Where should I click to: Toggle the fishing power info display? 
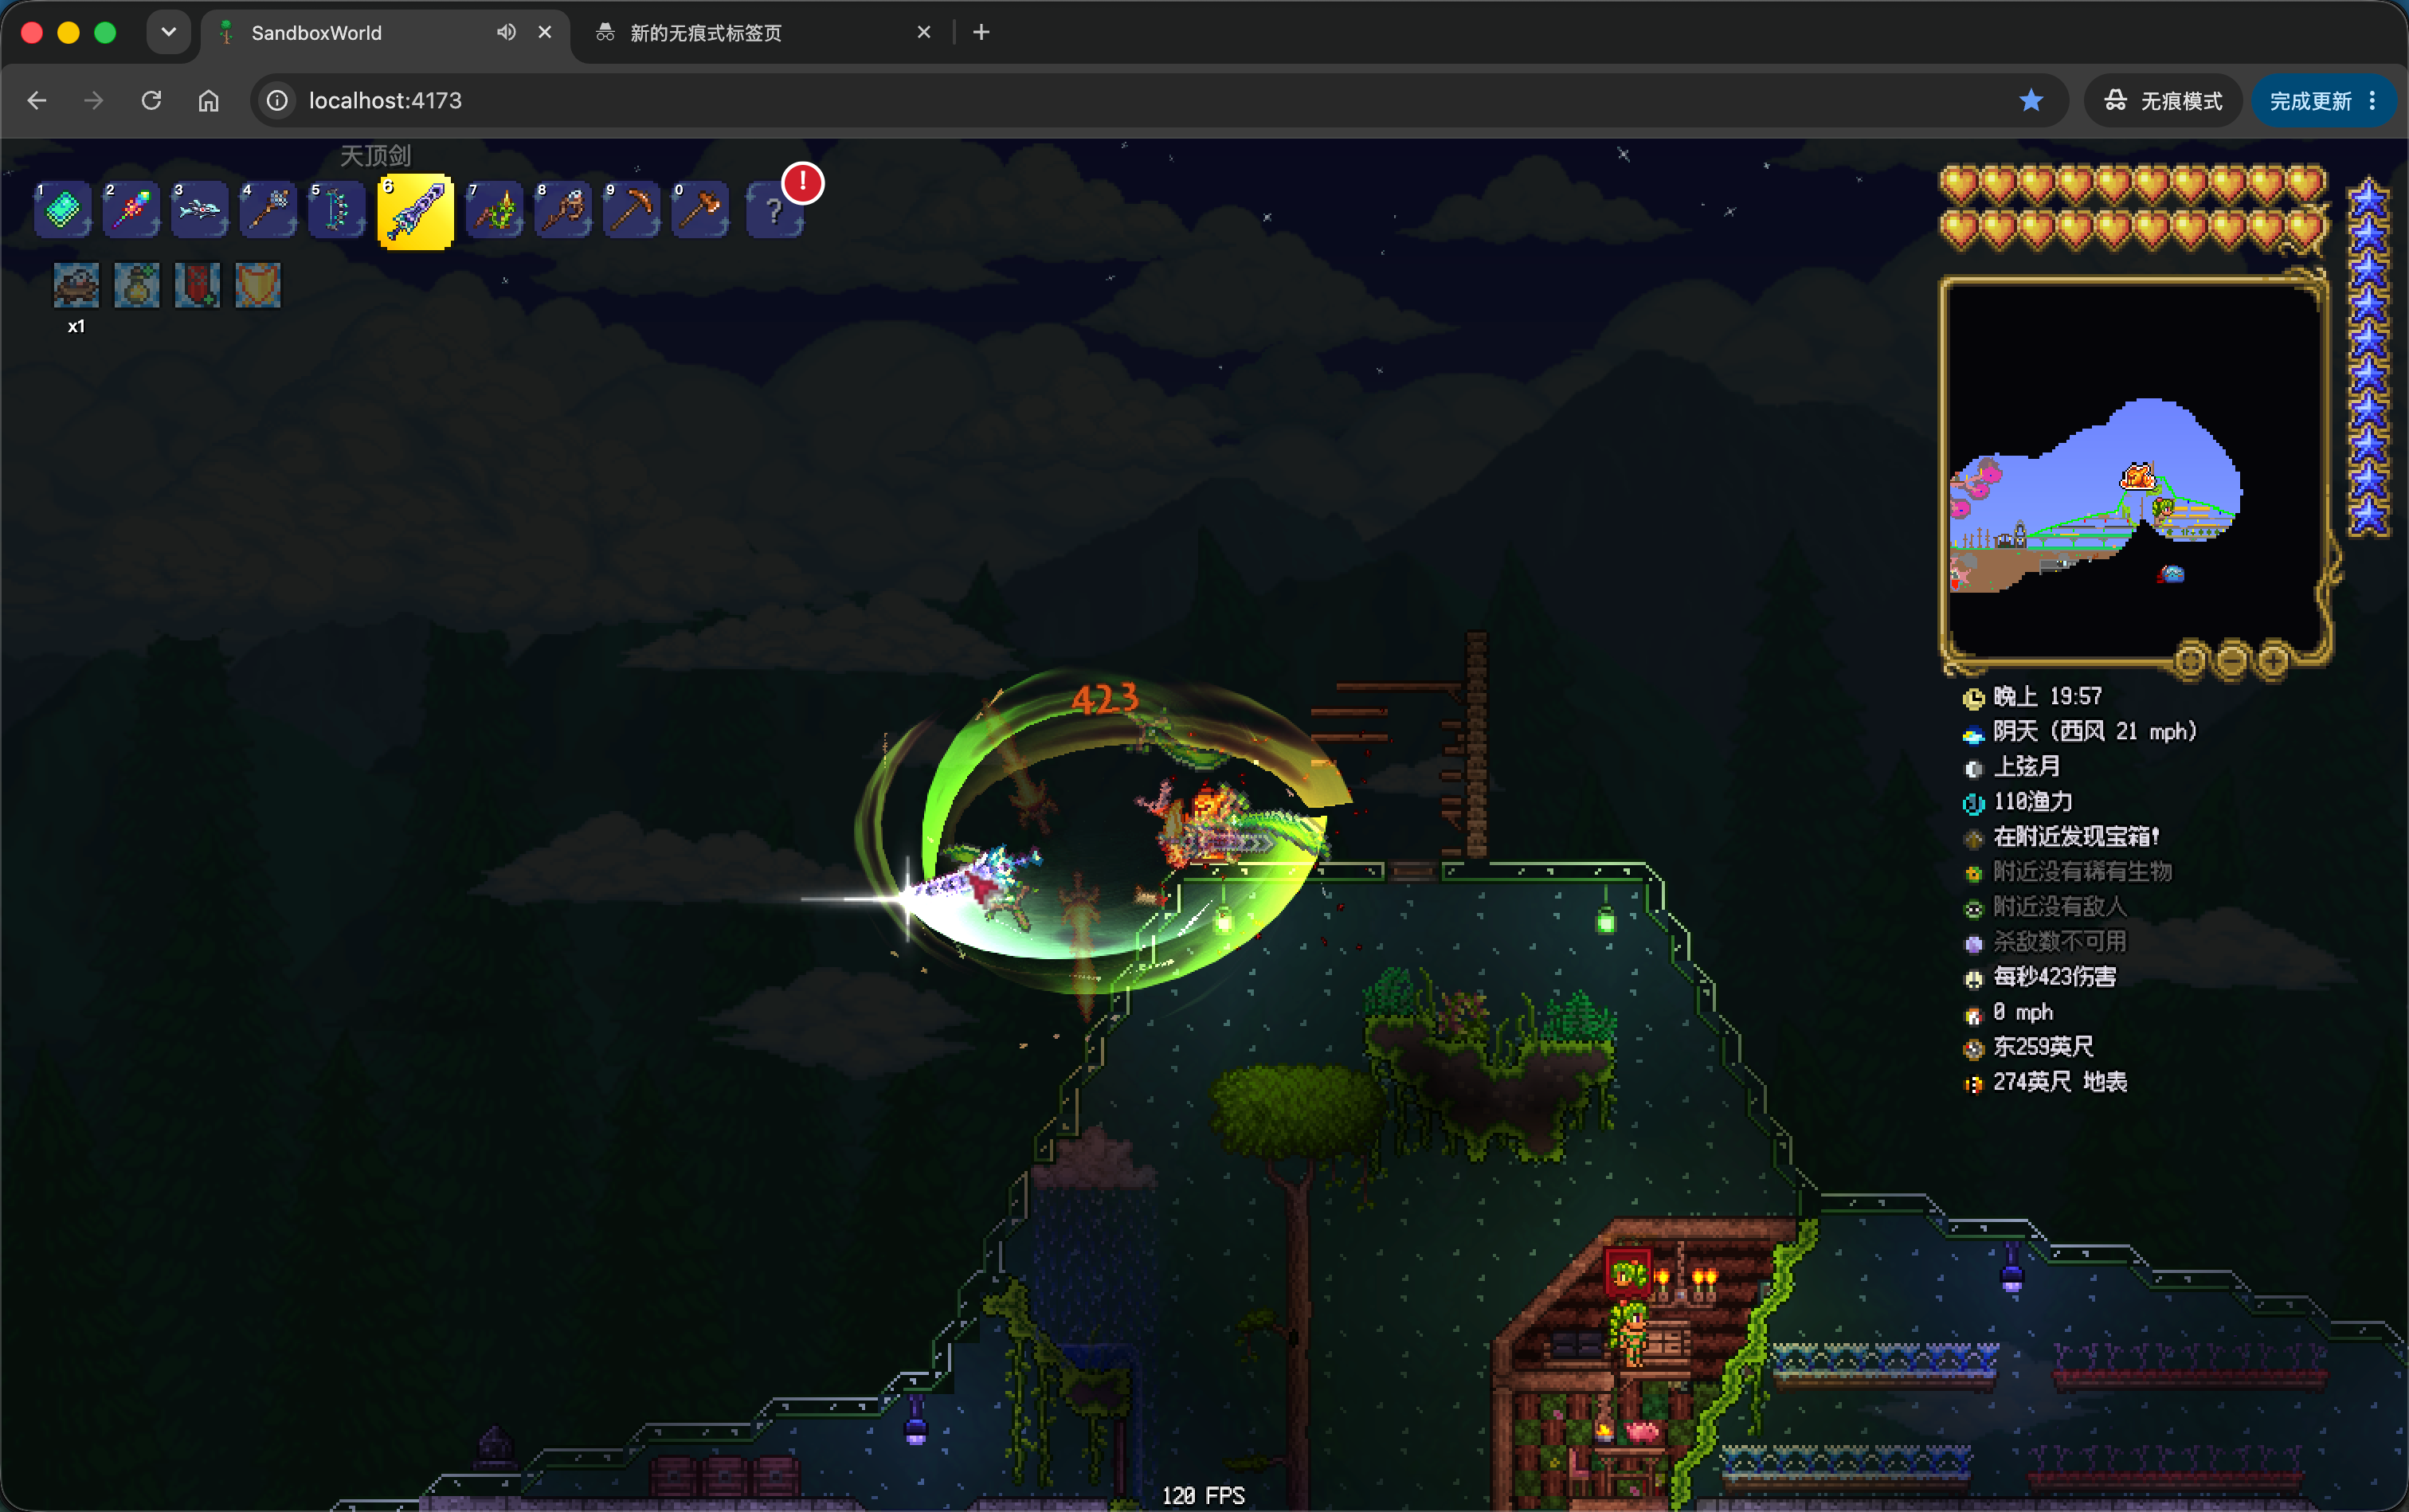[1973, 804]
